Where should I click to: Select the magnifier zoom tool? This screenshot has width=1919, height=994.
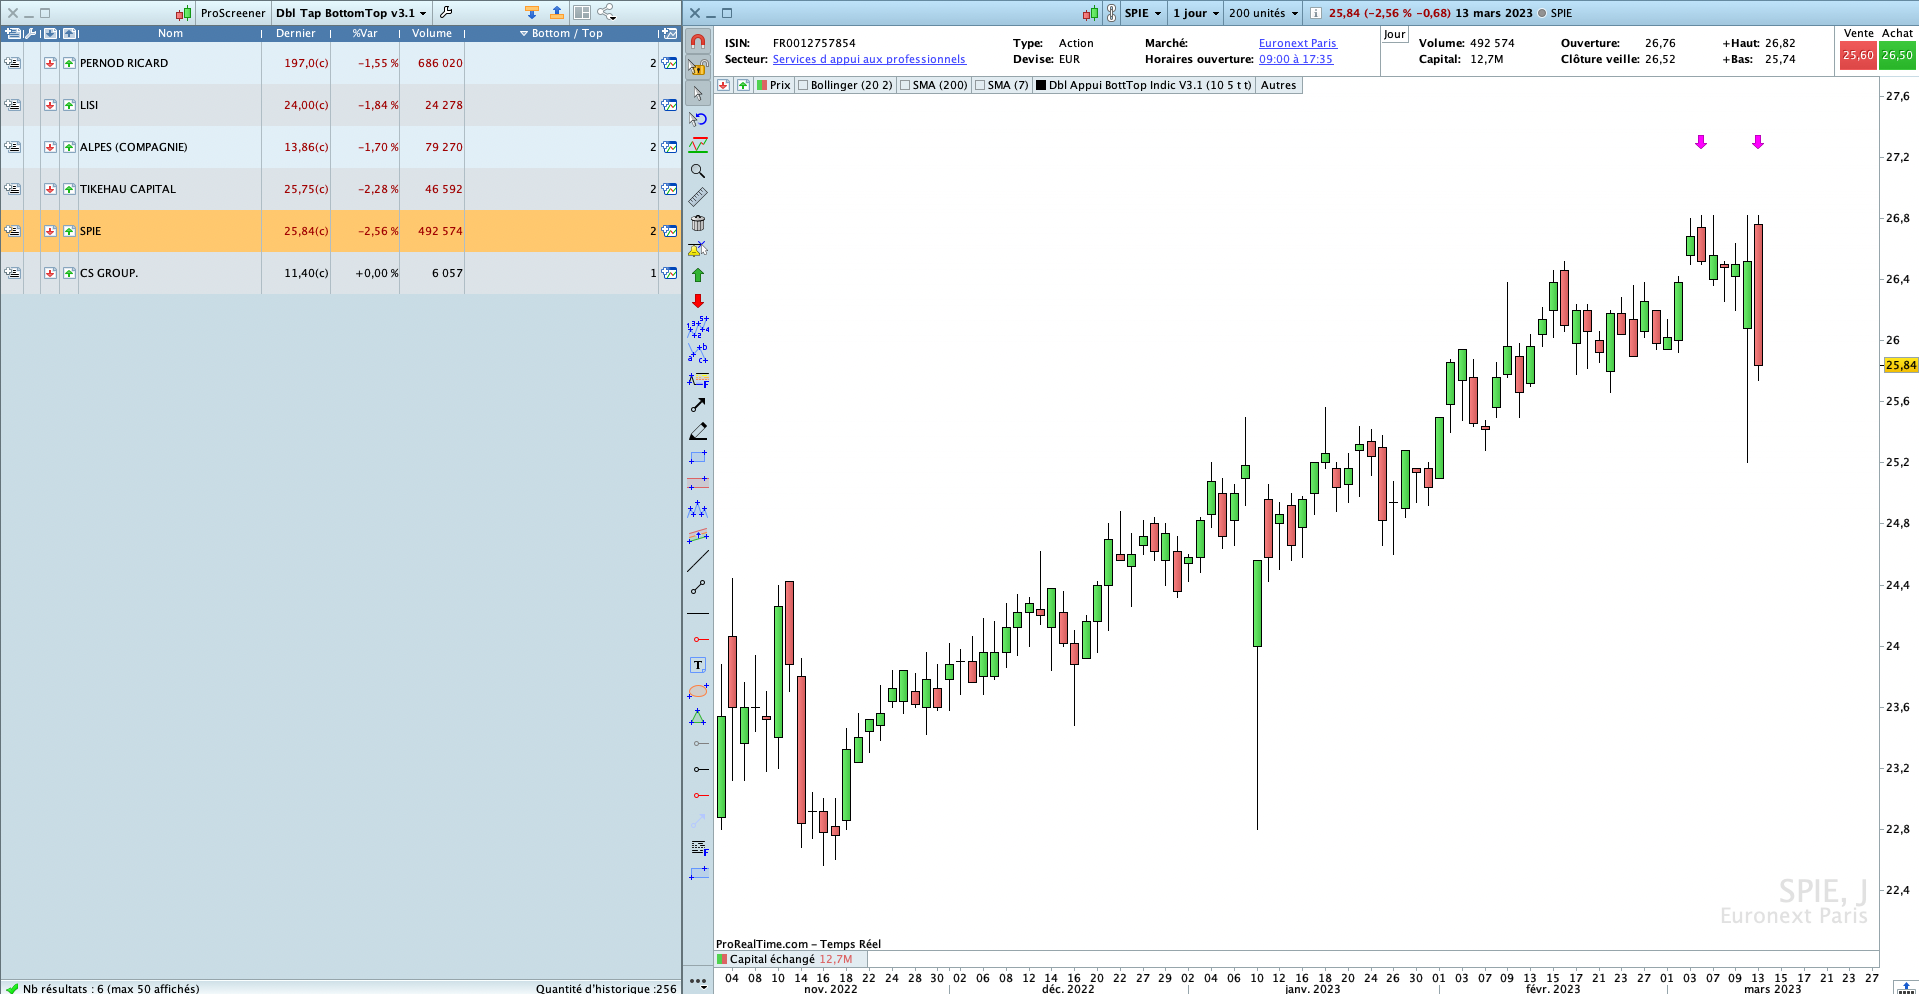[x=698, y=171]
